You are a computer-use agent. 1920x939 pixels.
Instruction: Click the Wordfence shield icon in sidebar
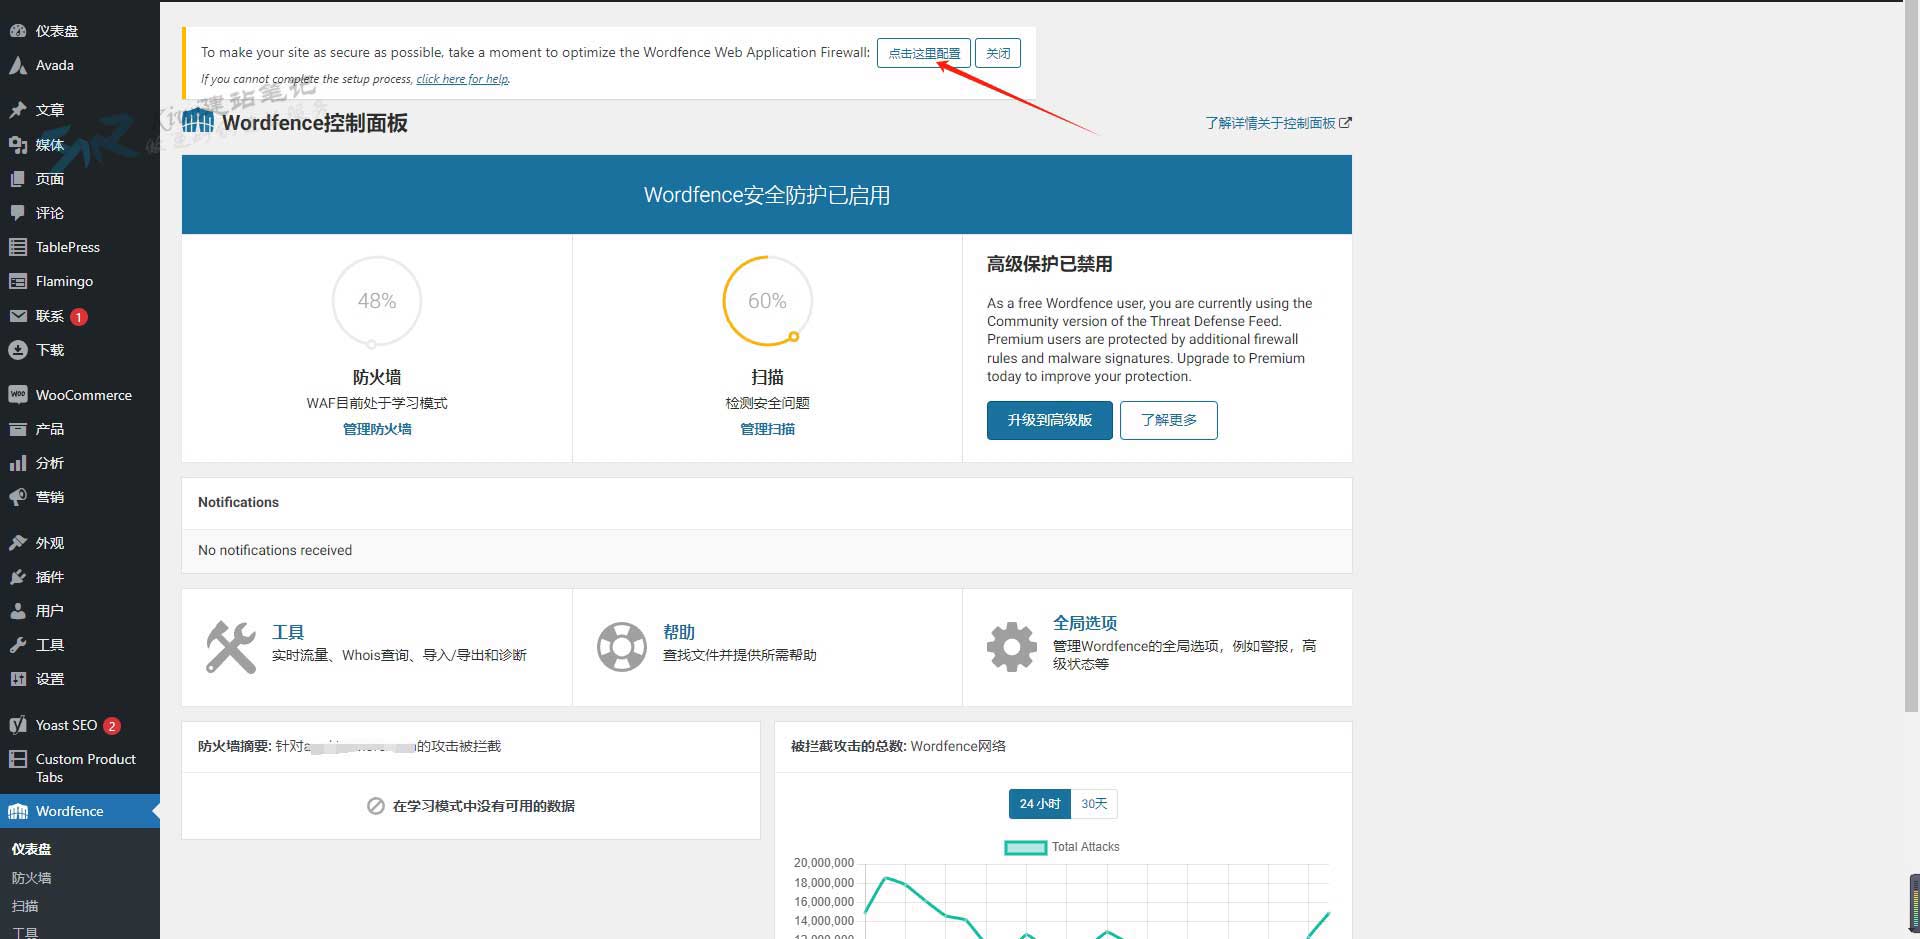18,811
